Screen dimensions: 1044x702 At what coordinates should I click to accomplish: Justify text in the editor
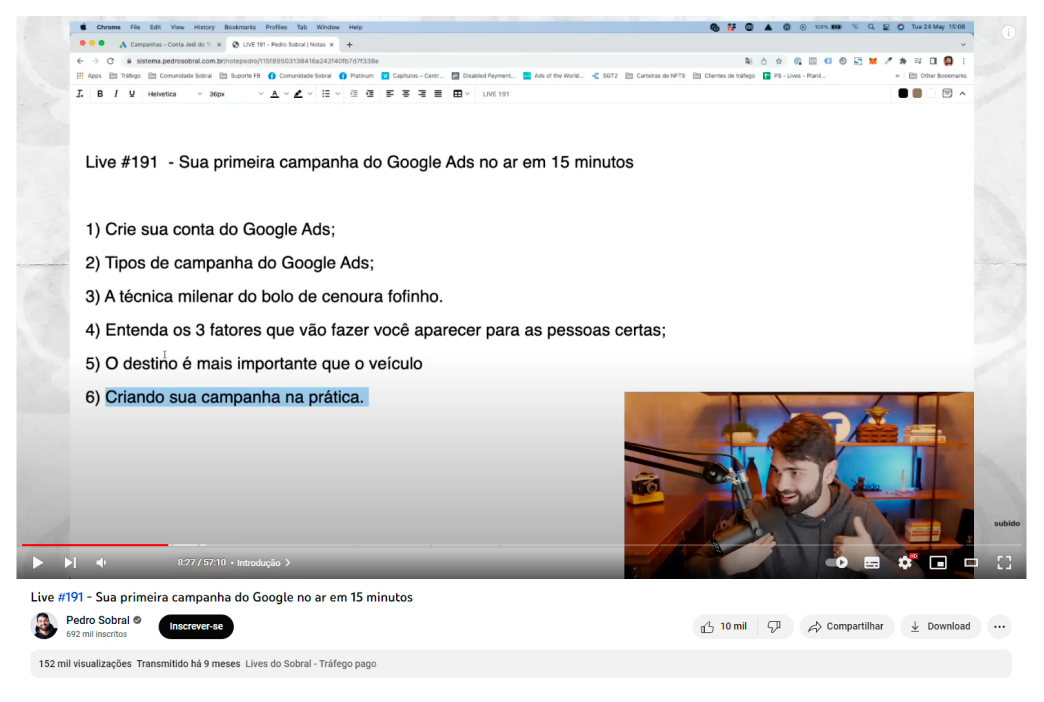tap(438, 94)
